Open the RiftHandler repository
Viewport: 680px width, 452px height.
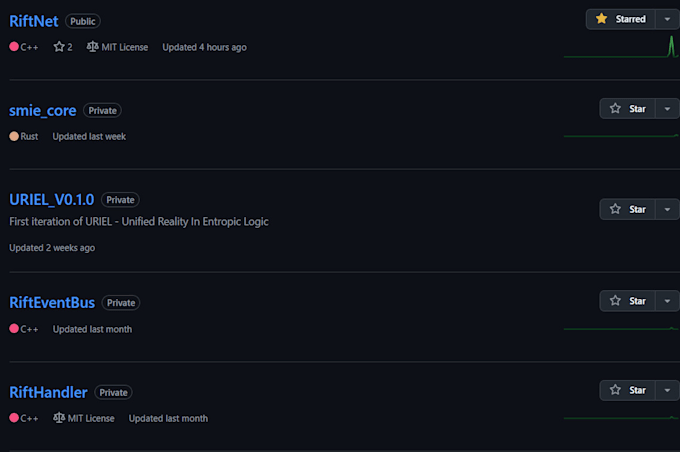click(48, 392)
